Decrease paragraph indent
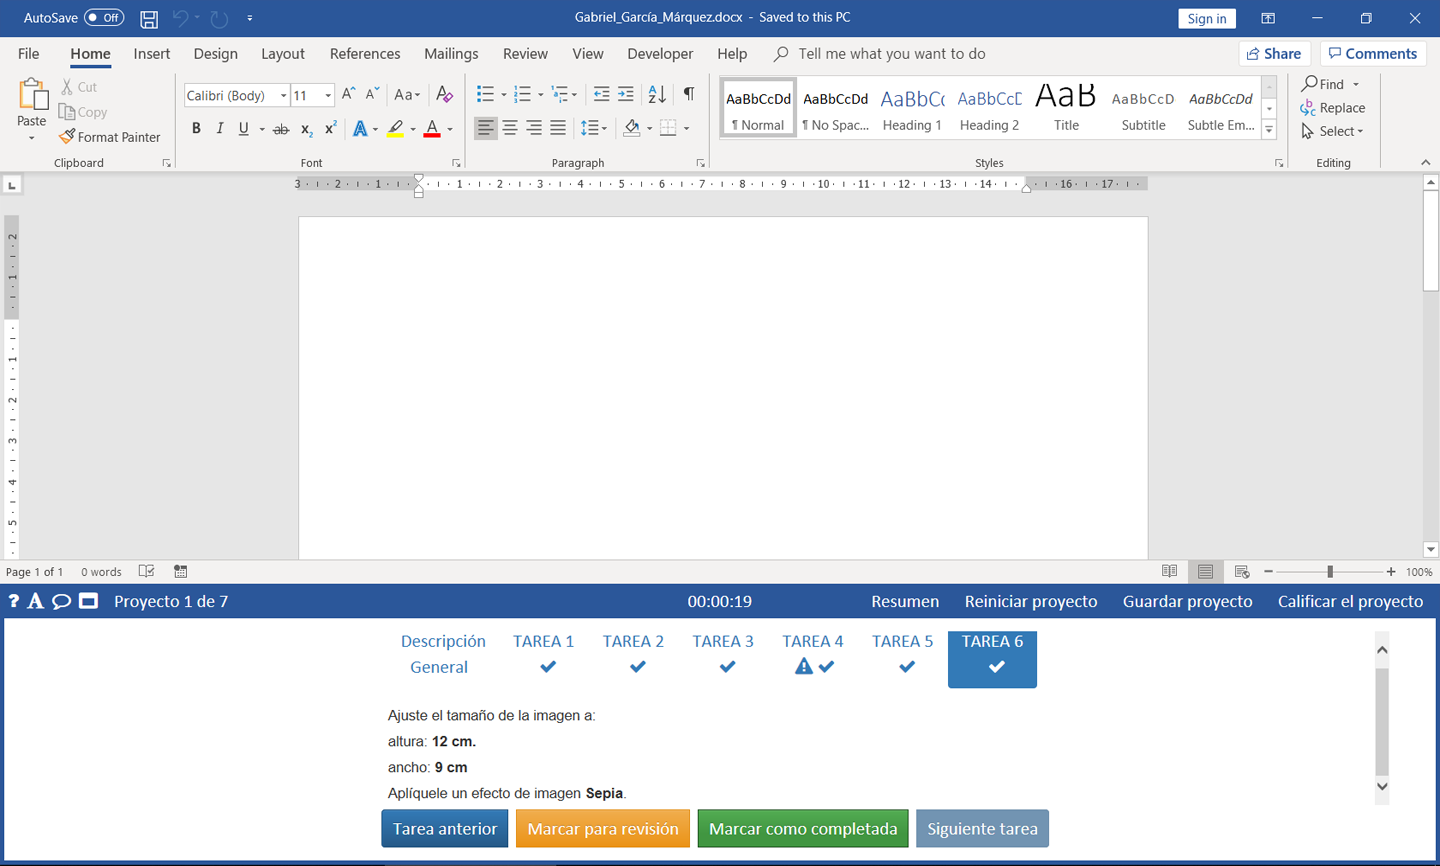This screenshot has width=1440, height=866. tap(601, 94)
